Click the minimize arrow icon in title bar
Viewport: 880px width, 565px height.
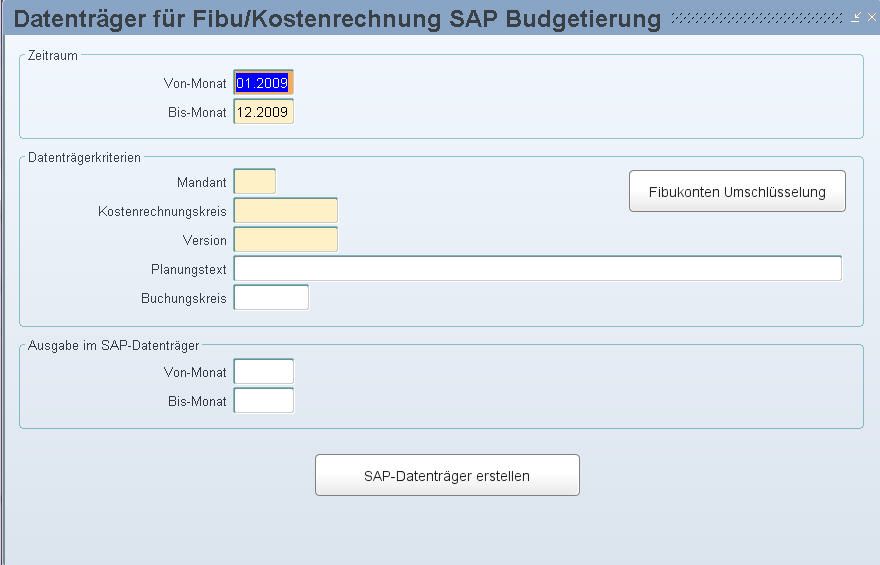856,18
